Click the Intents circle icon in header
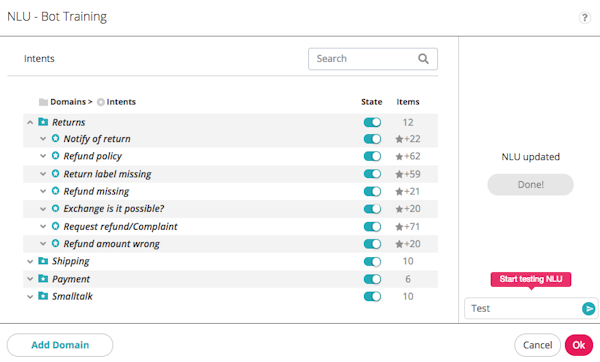The height and width of the screenshot is (362, 600). [101, 102]
